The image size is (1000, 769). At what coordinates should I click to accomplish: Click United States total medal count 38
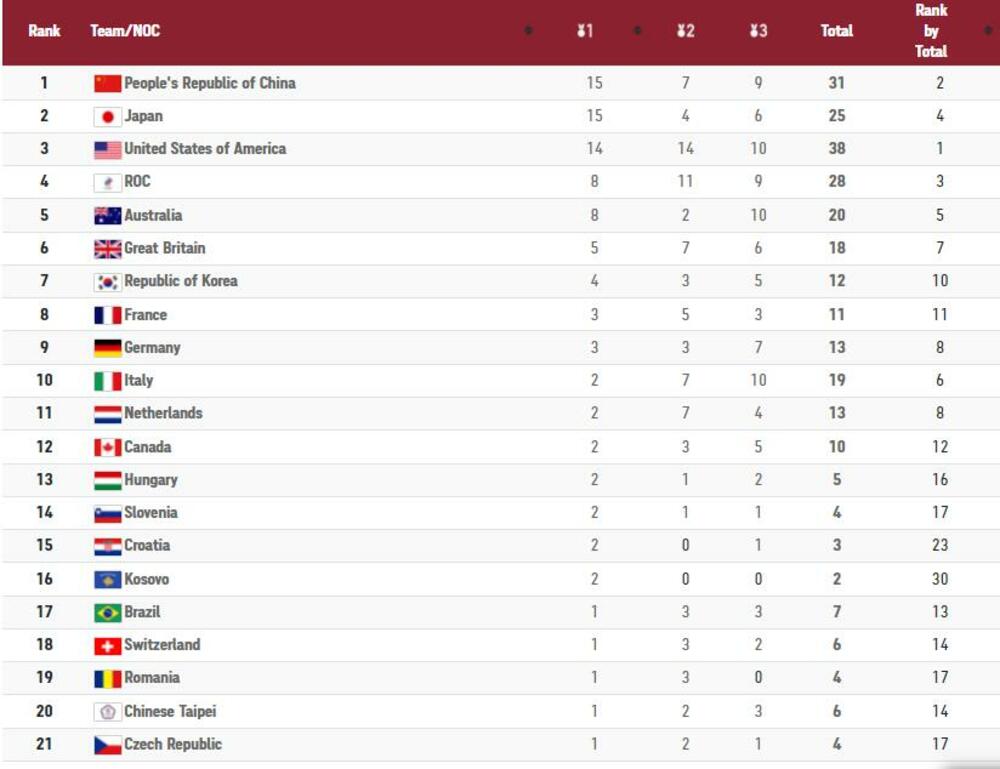(x=836, y=149)
